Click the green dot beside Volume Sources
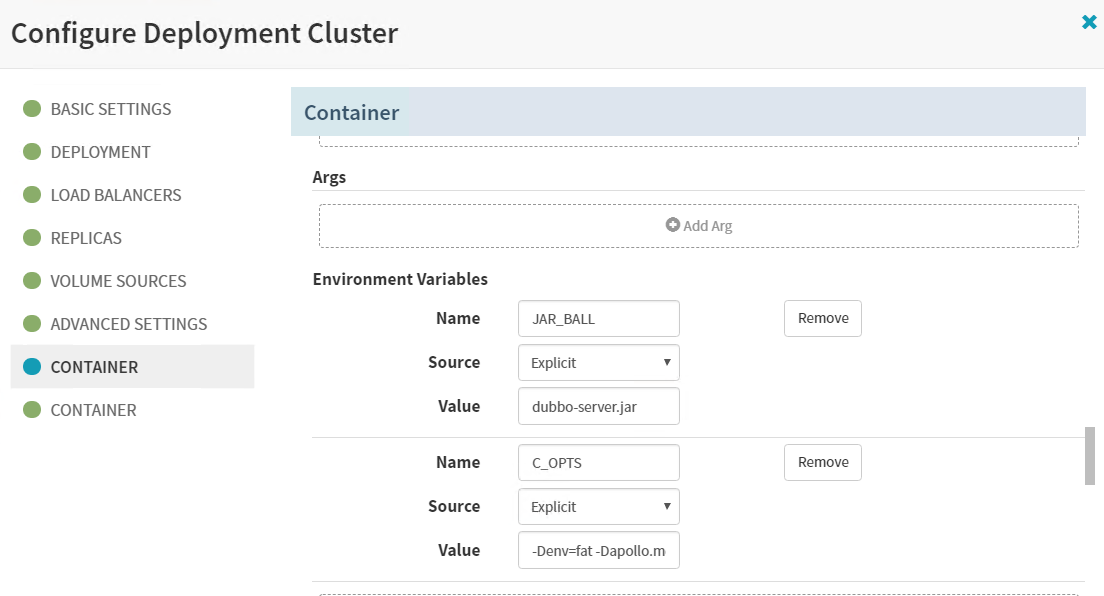This screenshot has height=596, width=1104. 32,281
